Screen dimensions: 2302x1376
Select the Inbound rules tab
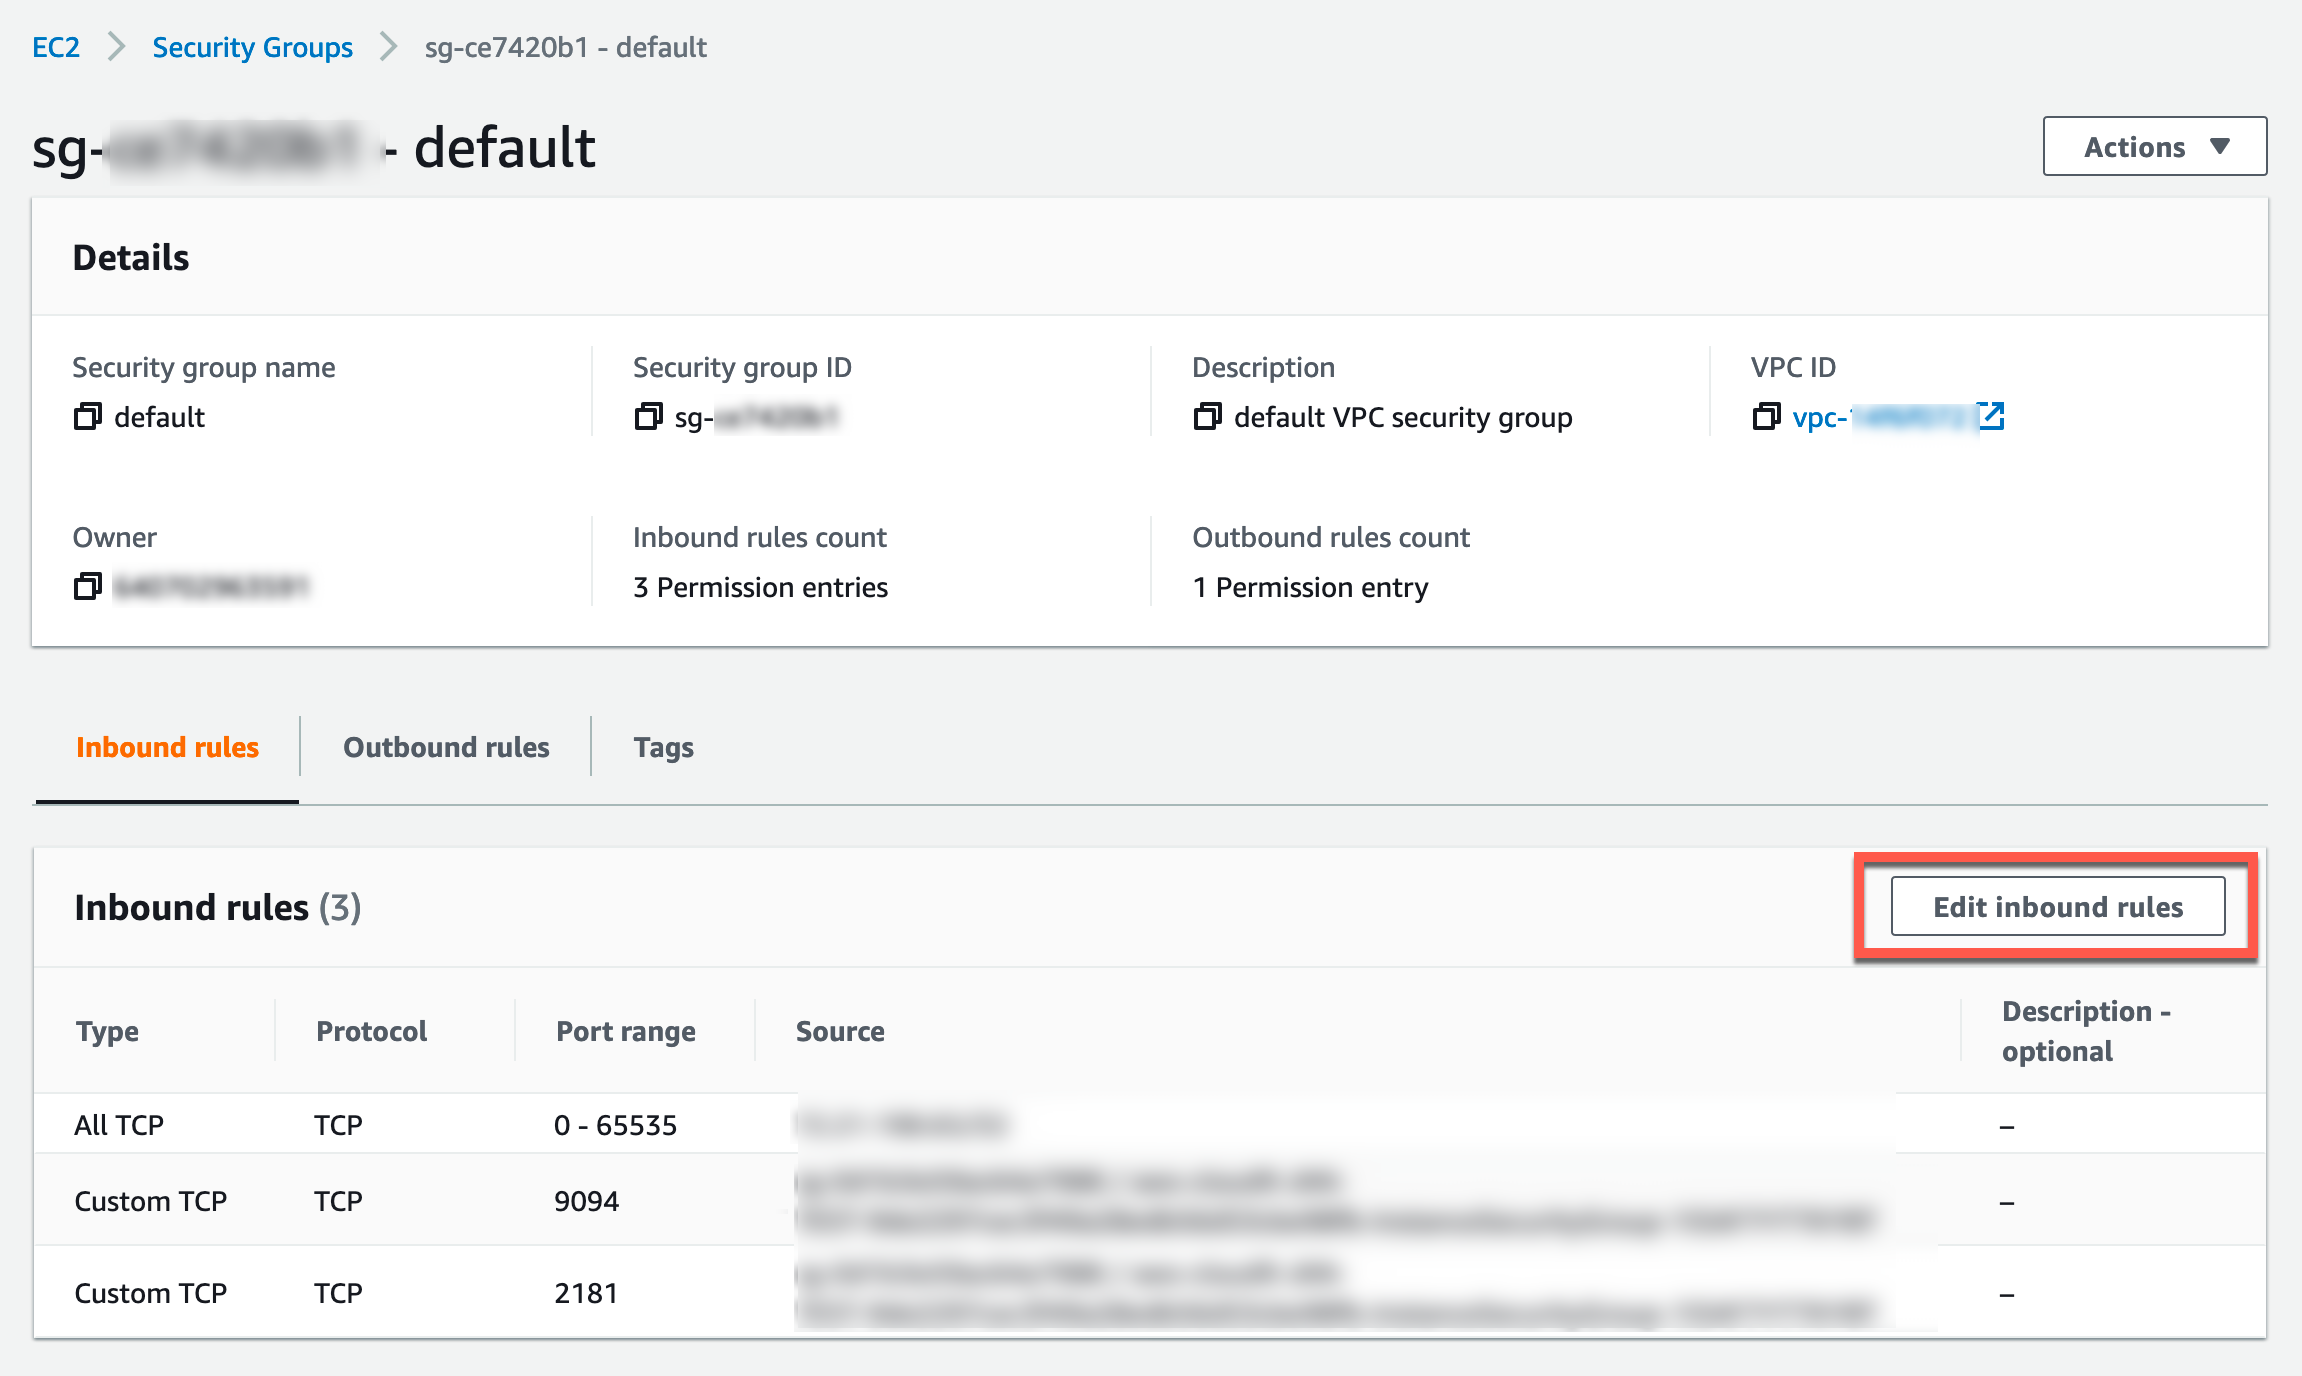click(x=167, y=747)
